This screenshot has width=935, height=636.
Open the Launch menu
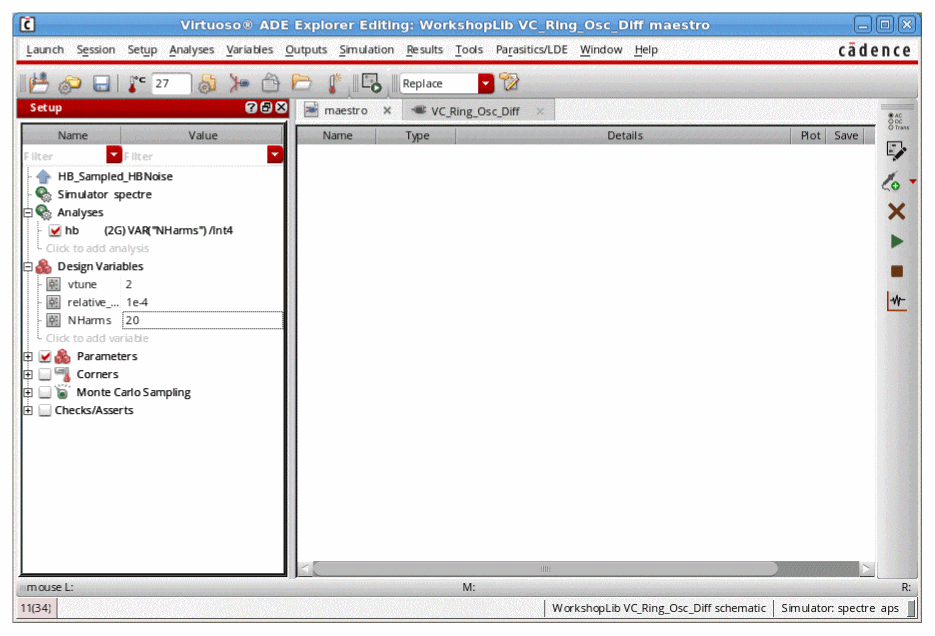pyautogui.click(x=45, y=49)
